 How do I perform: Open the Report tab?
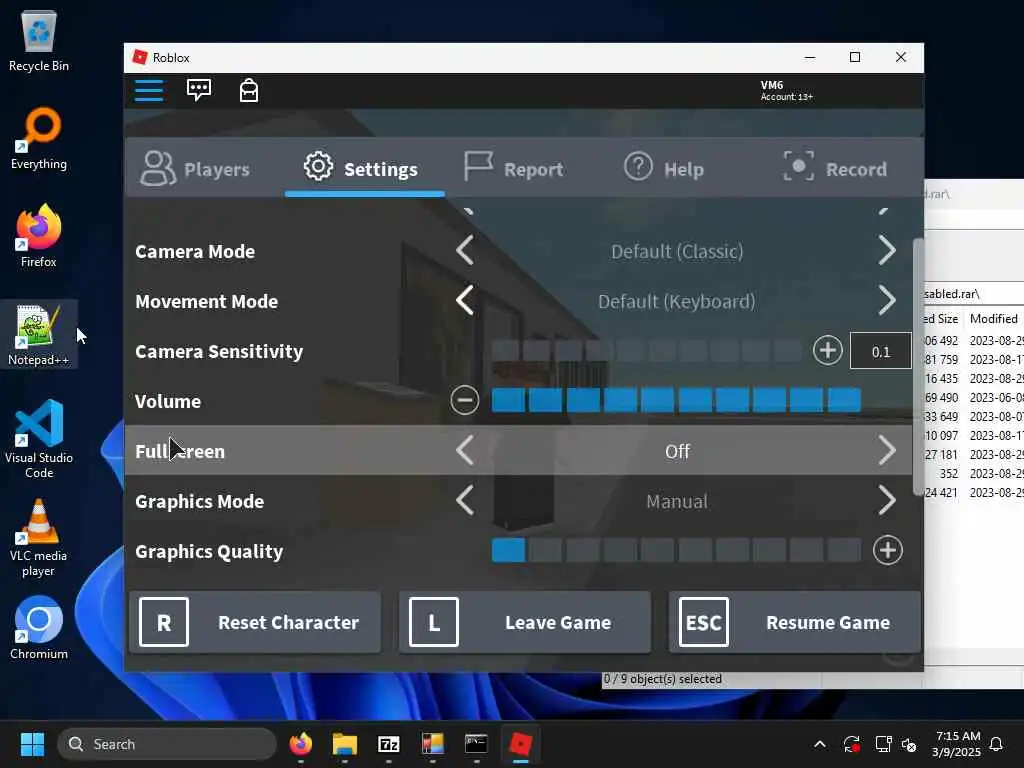coord(513,168)
